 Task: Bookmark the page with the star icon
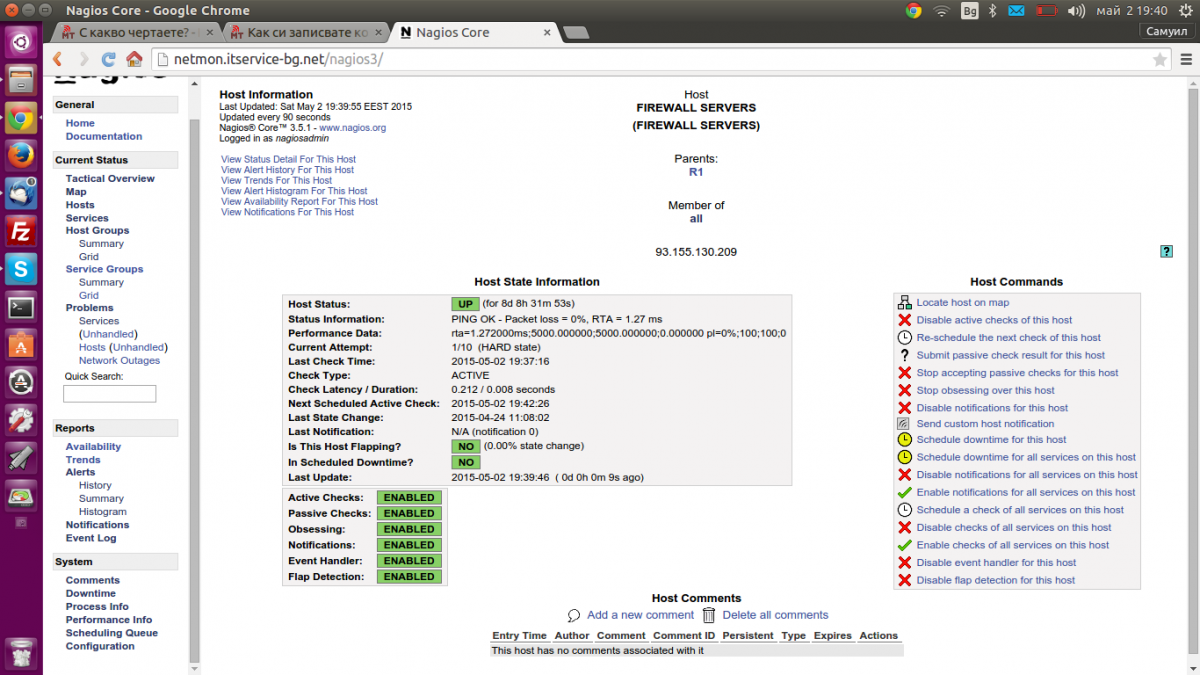pos(1159,59)
